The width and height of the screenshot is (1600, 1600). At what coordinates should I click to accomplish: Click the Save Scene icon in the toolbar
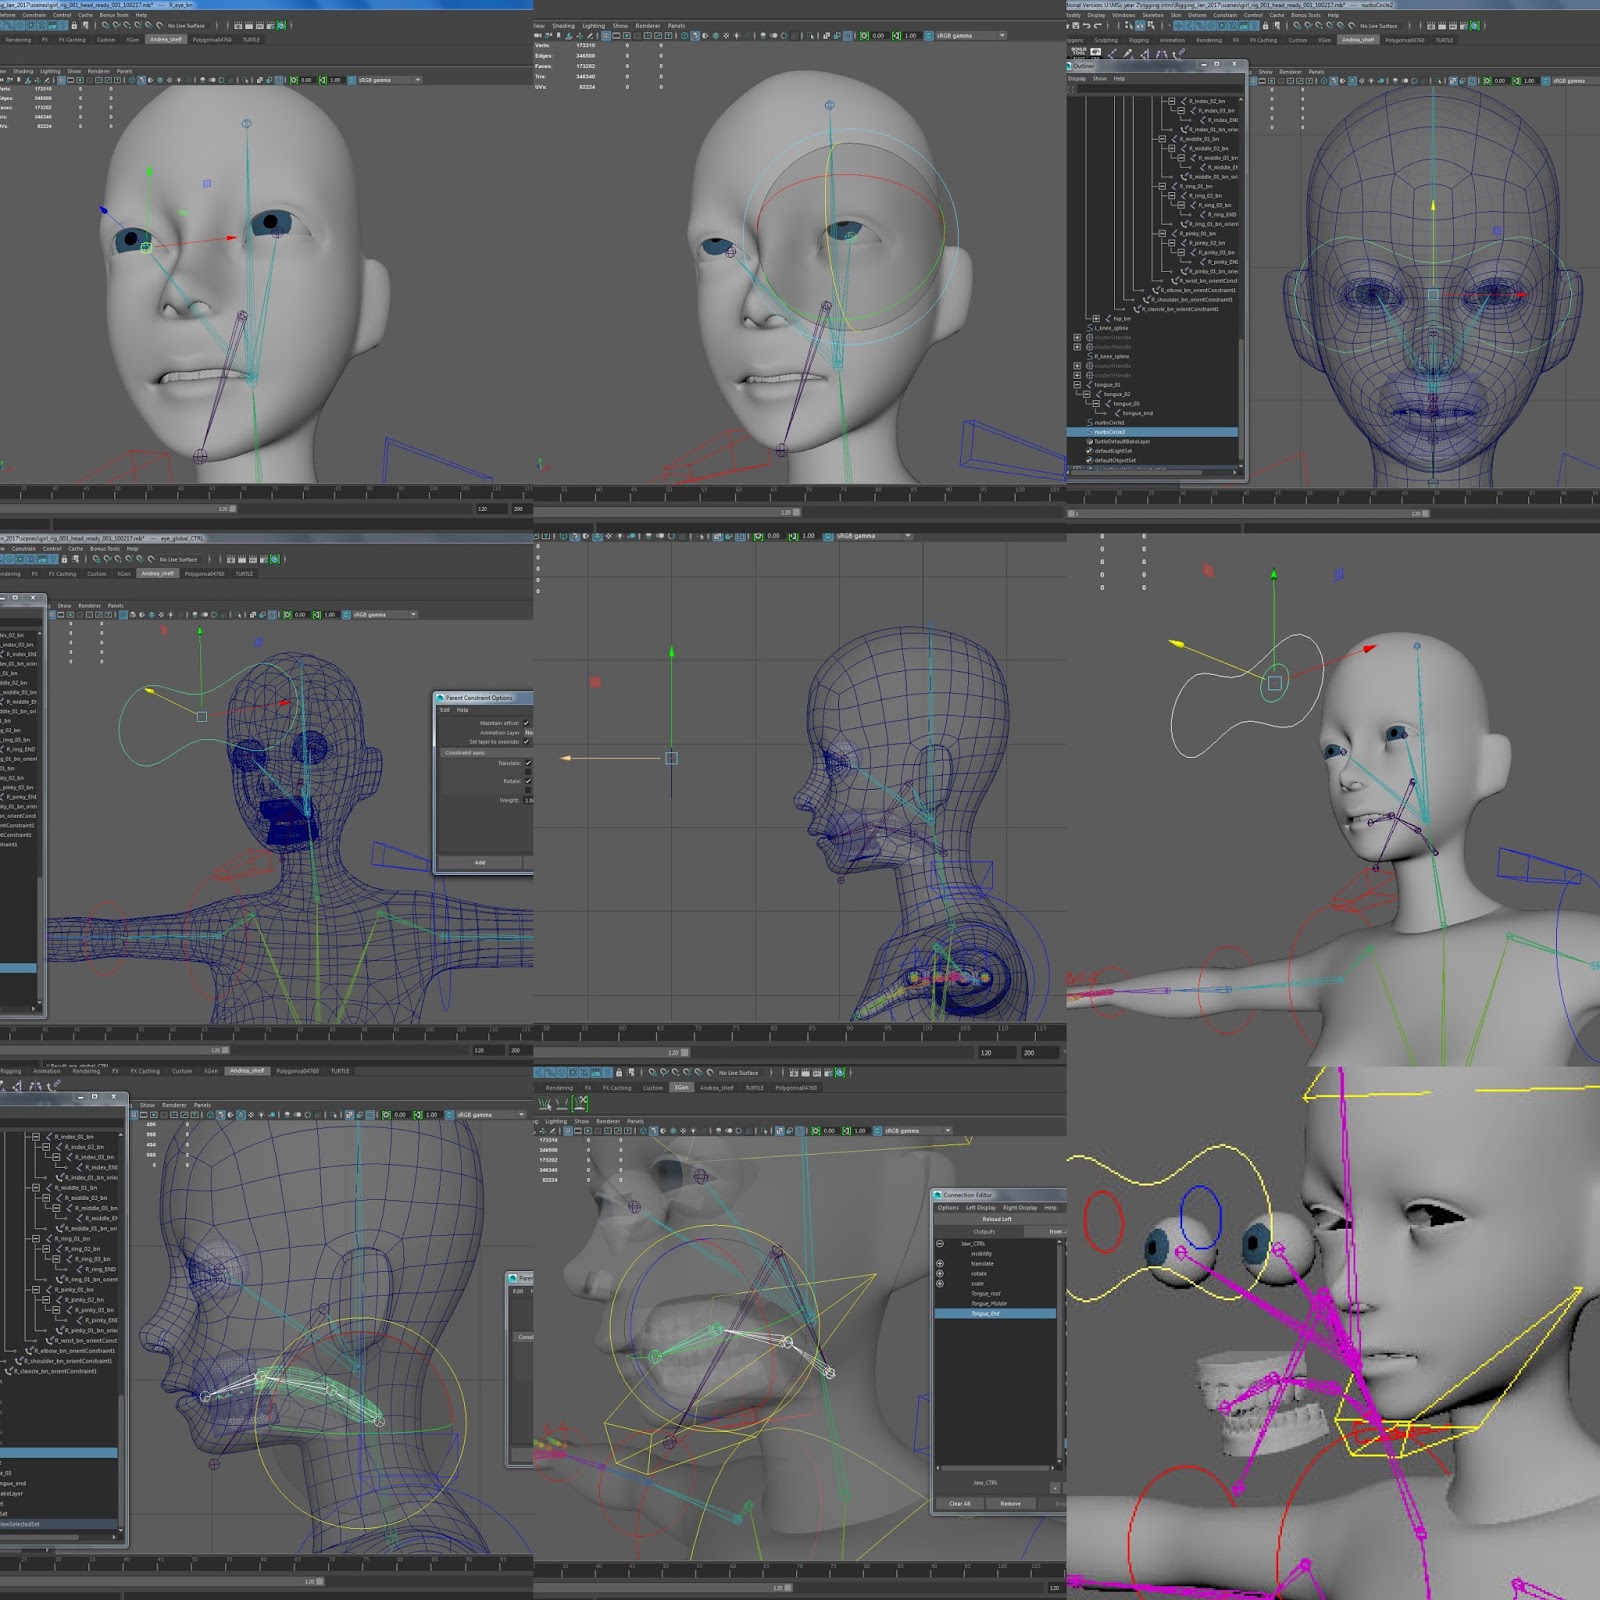click(x=1076, y=25)
